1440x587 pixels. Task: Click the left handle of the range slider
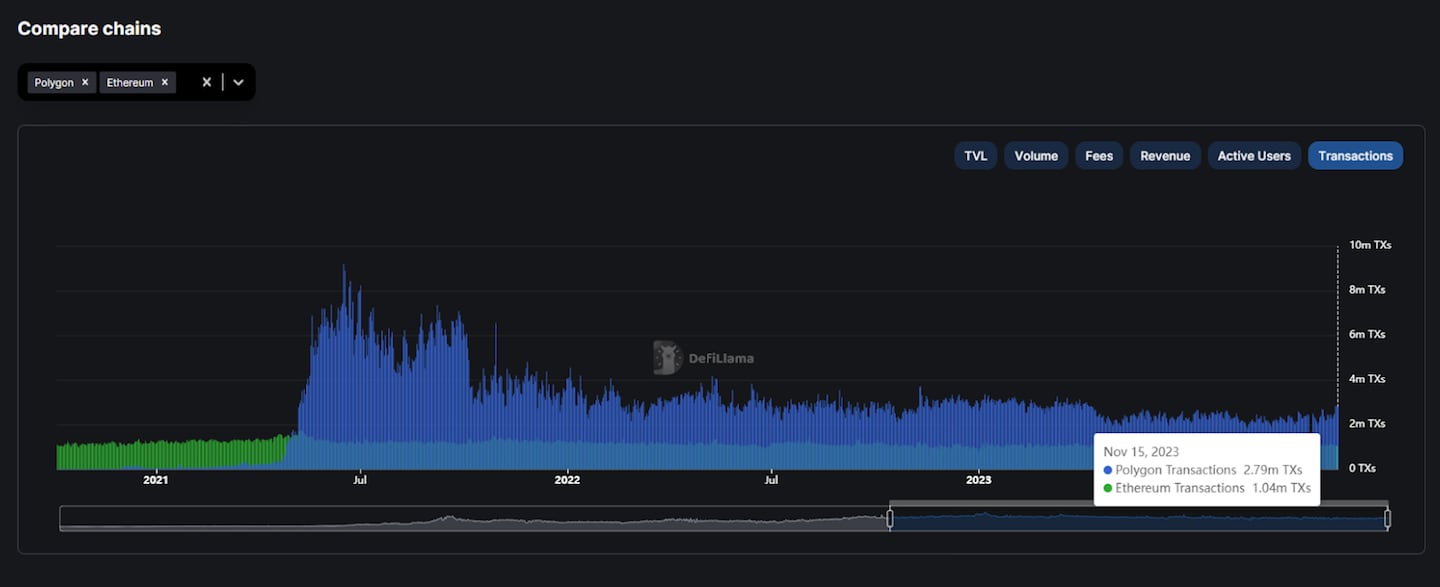tap(890, 518)
